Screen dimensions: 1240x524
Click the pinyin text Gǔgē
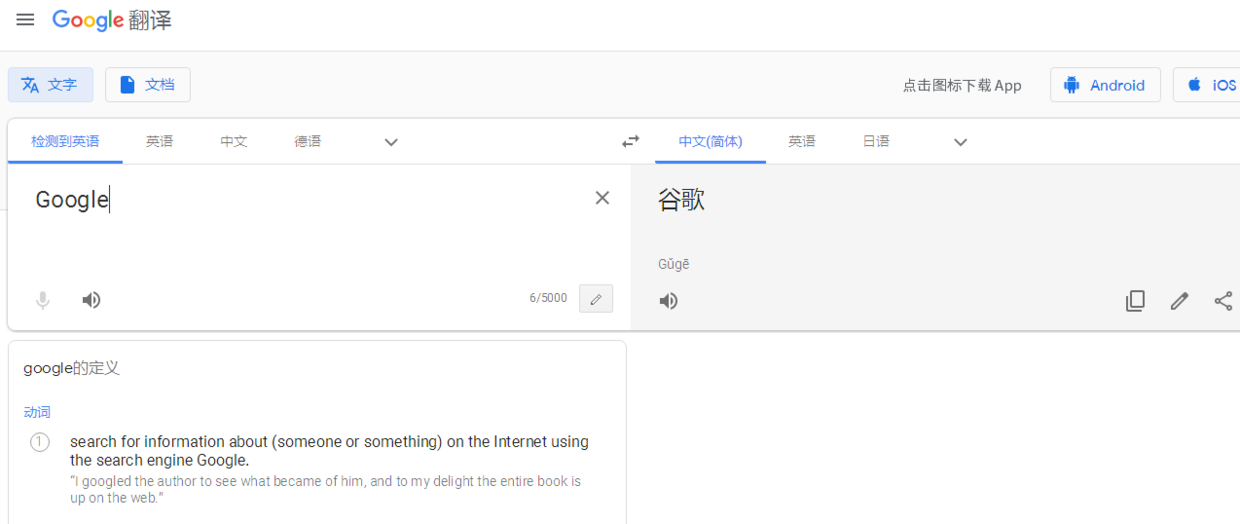pos(674,265)
